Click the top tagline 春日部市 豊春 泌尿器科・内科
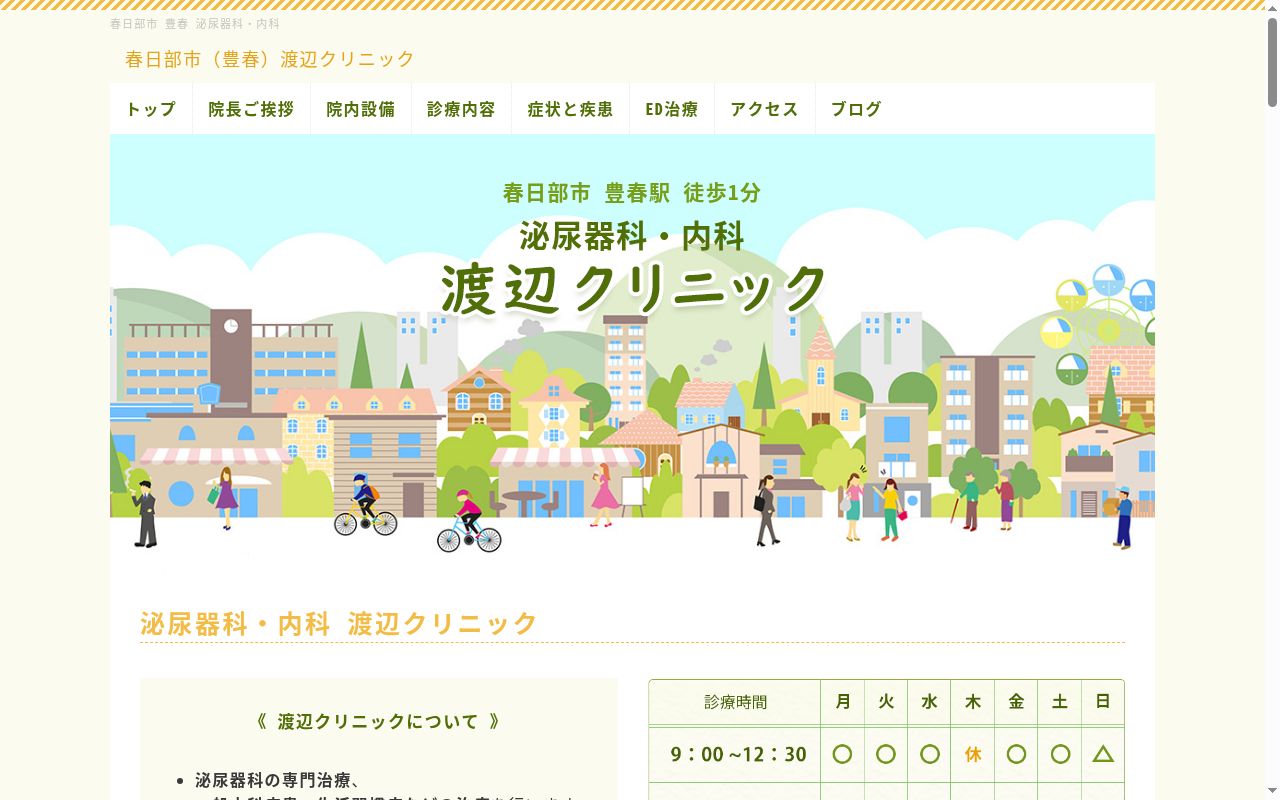Screen dimensions: 1280x800 click(x=195, y=23)
